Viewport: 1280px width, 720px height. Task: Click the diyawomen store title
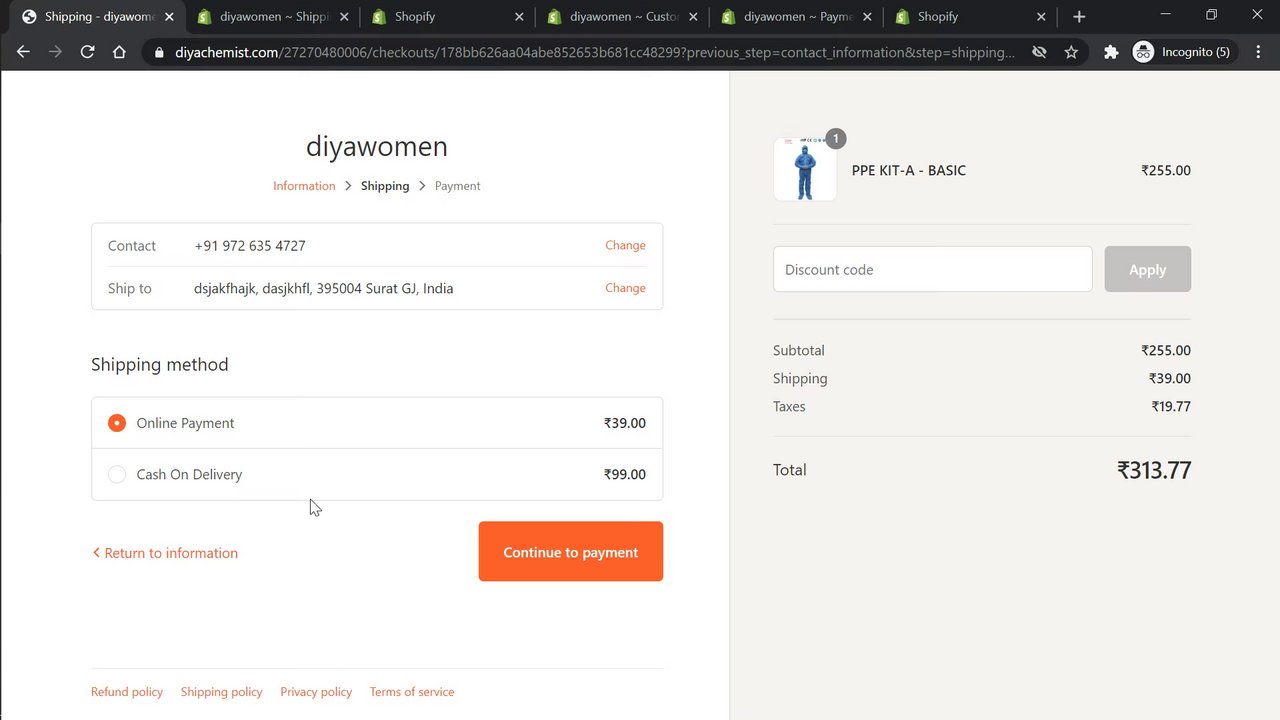(377, 146)
